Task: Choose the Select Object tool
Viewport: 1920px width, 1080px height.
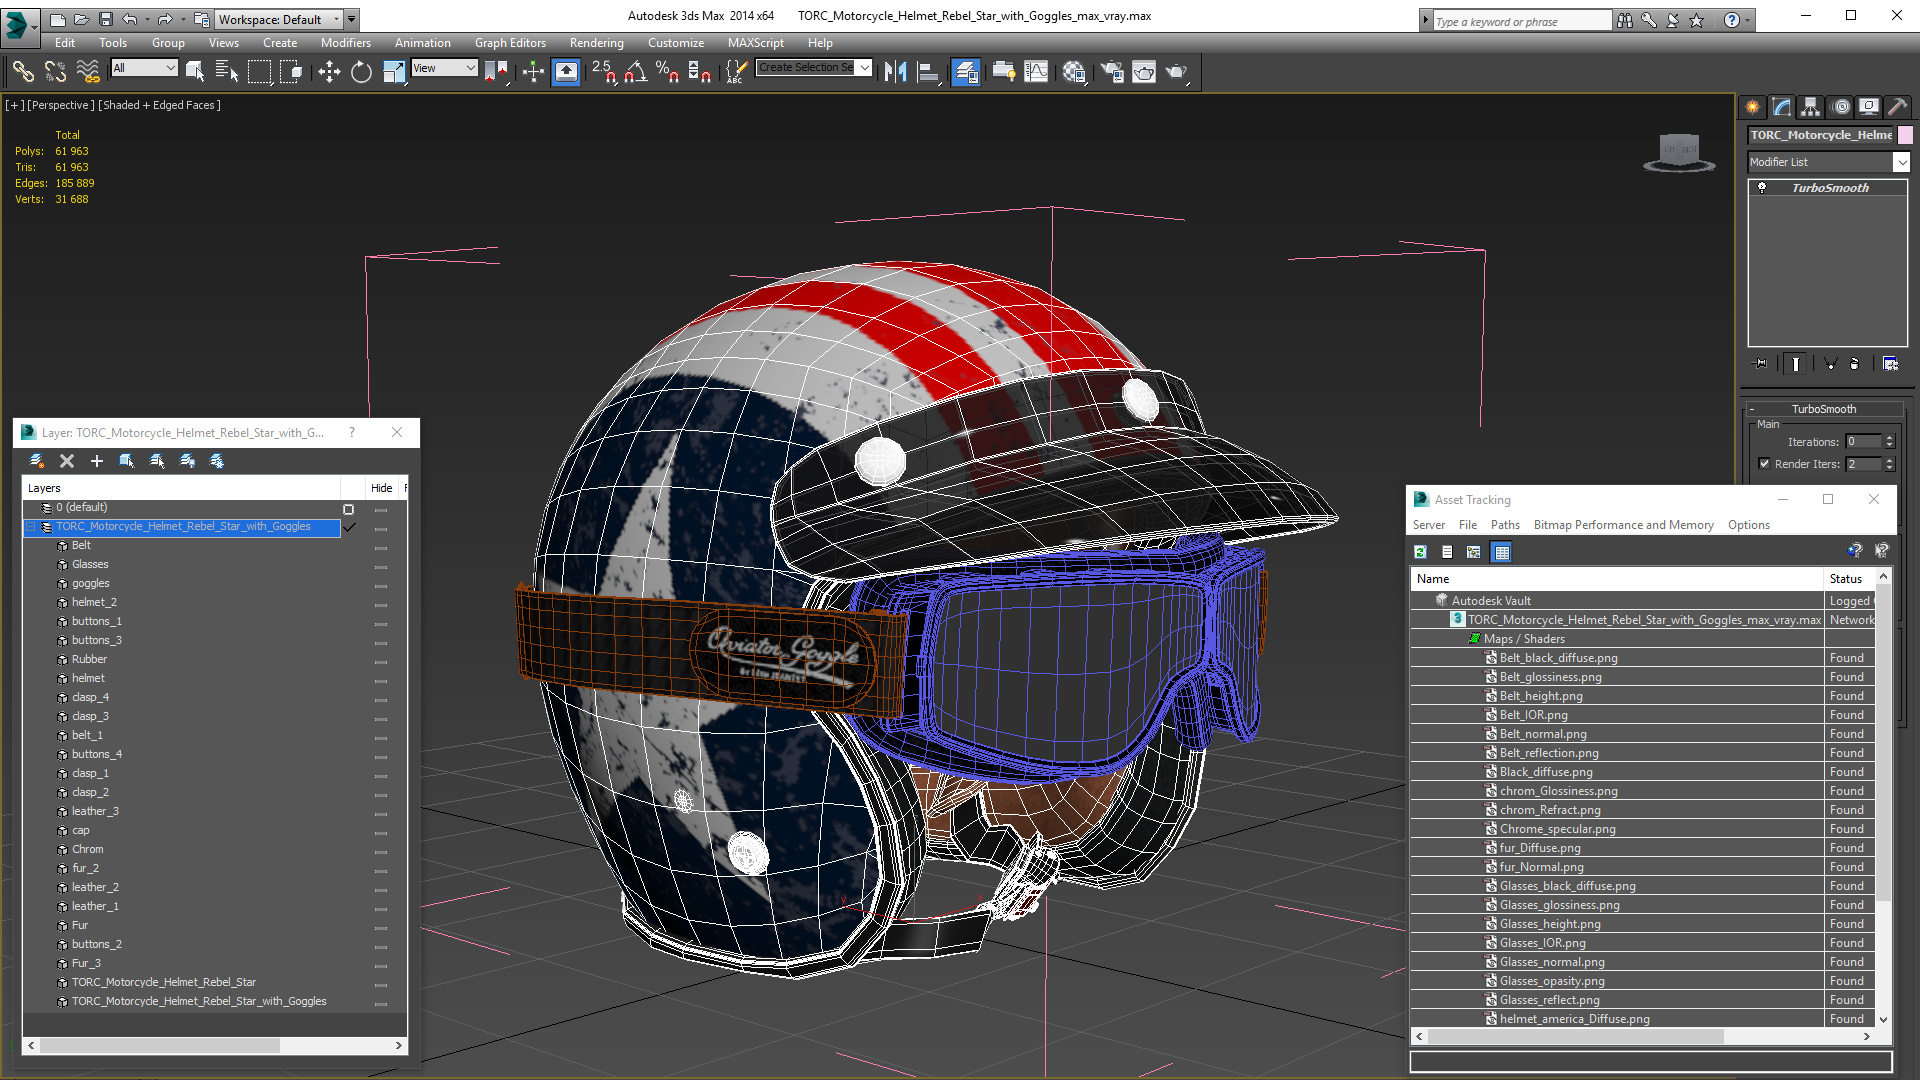Action: (x=195, y=71)
